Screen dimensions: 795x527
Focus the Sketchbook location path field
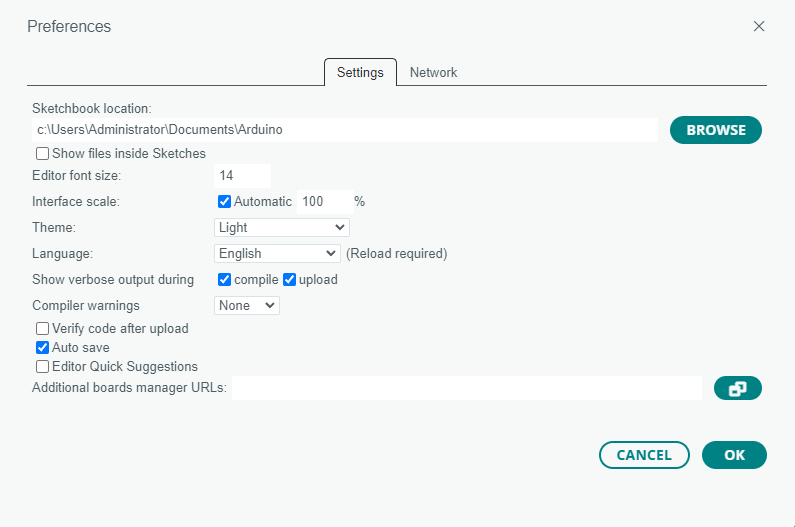[345, 130]
